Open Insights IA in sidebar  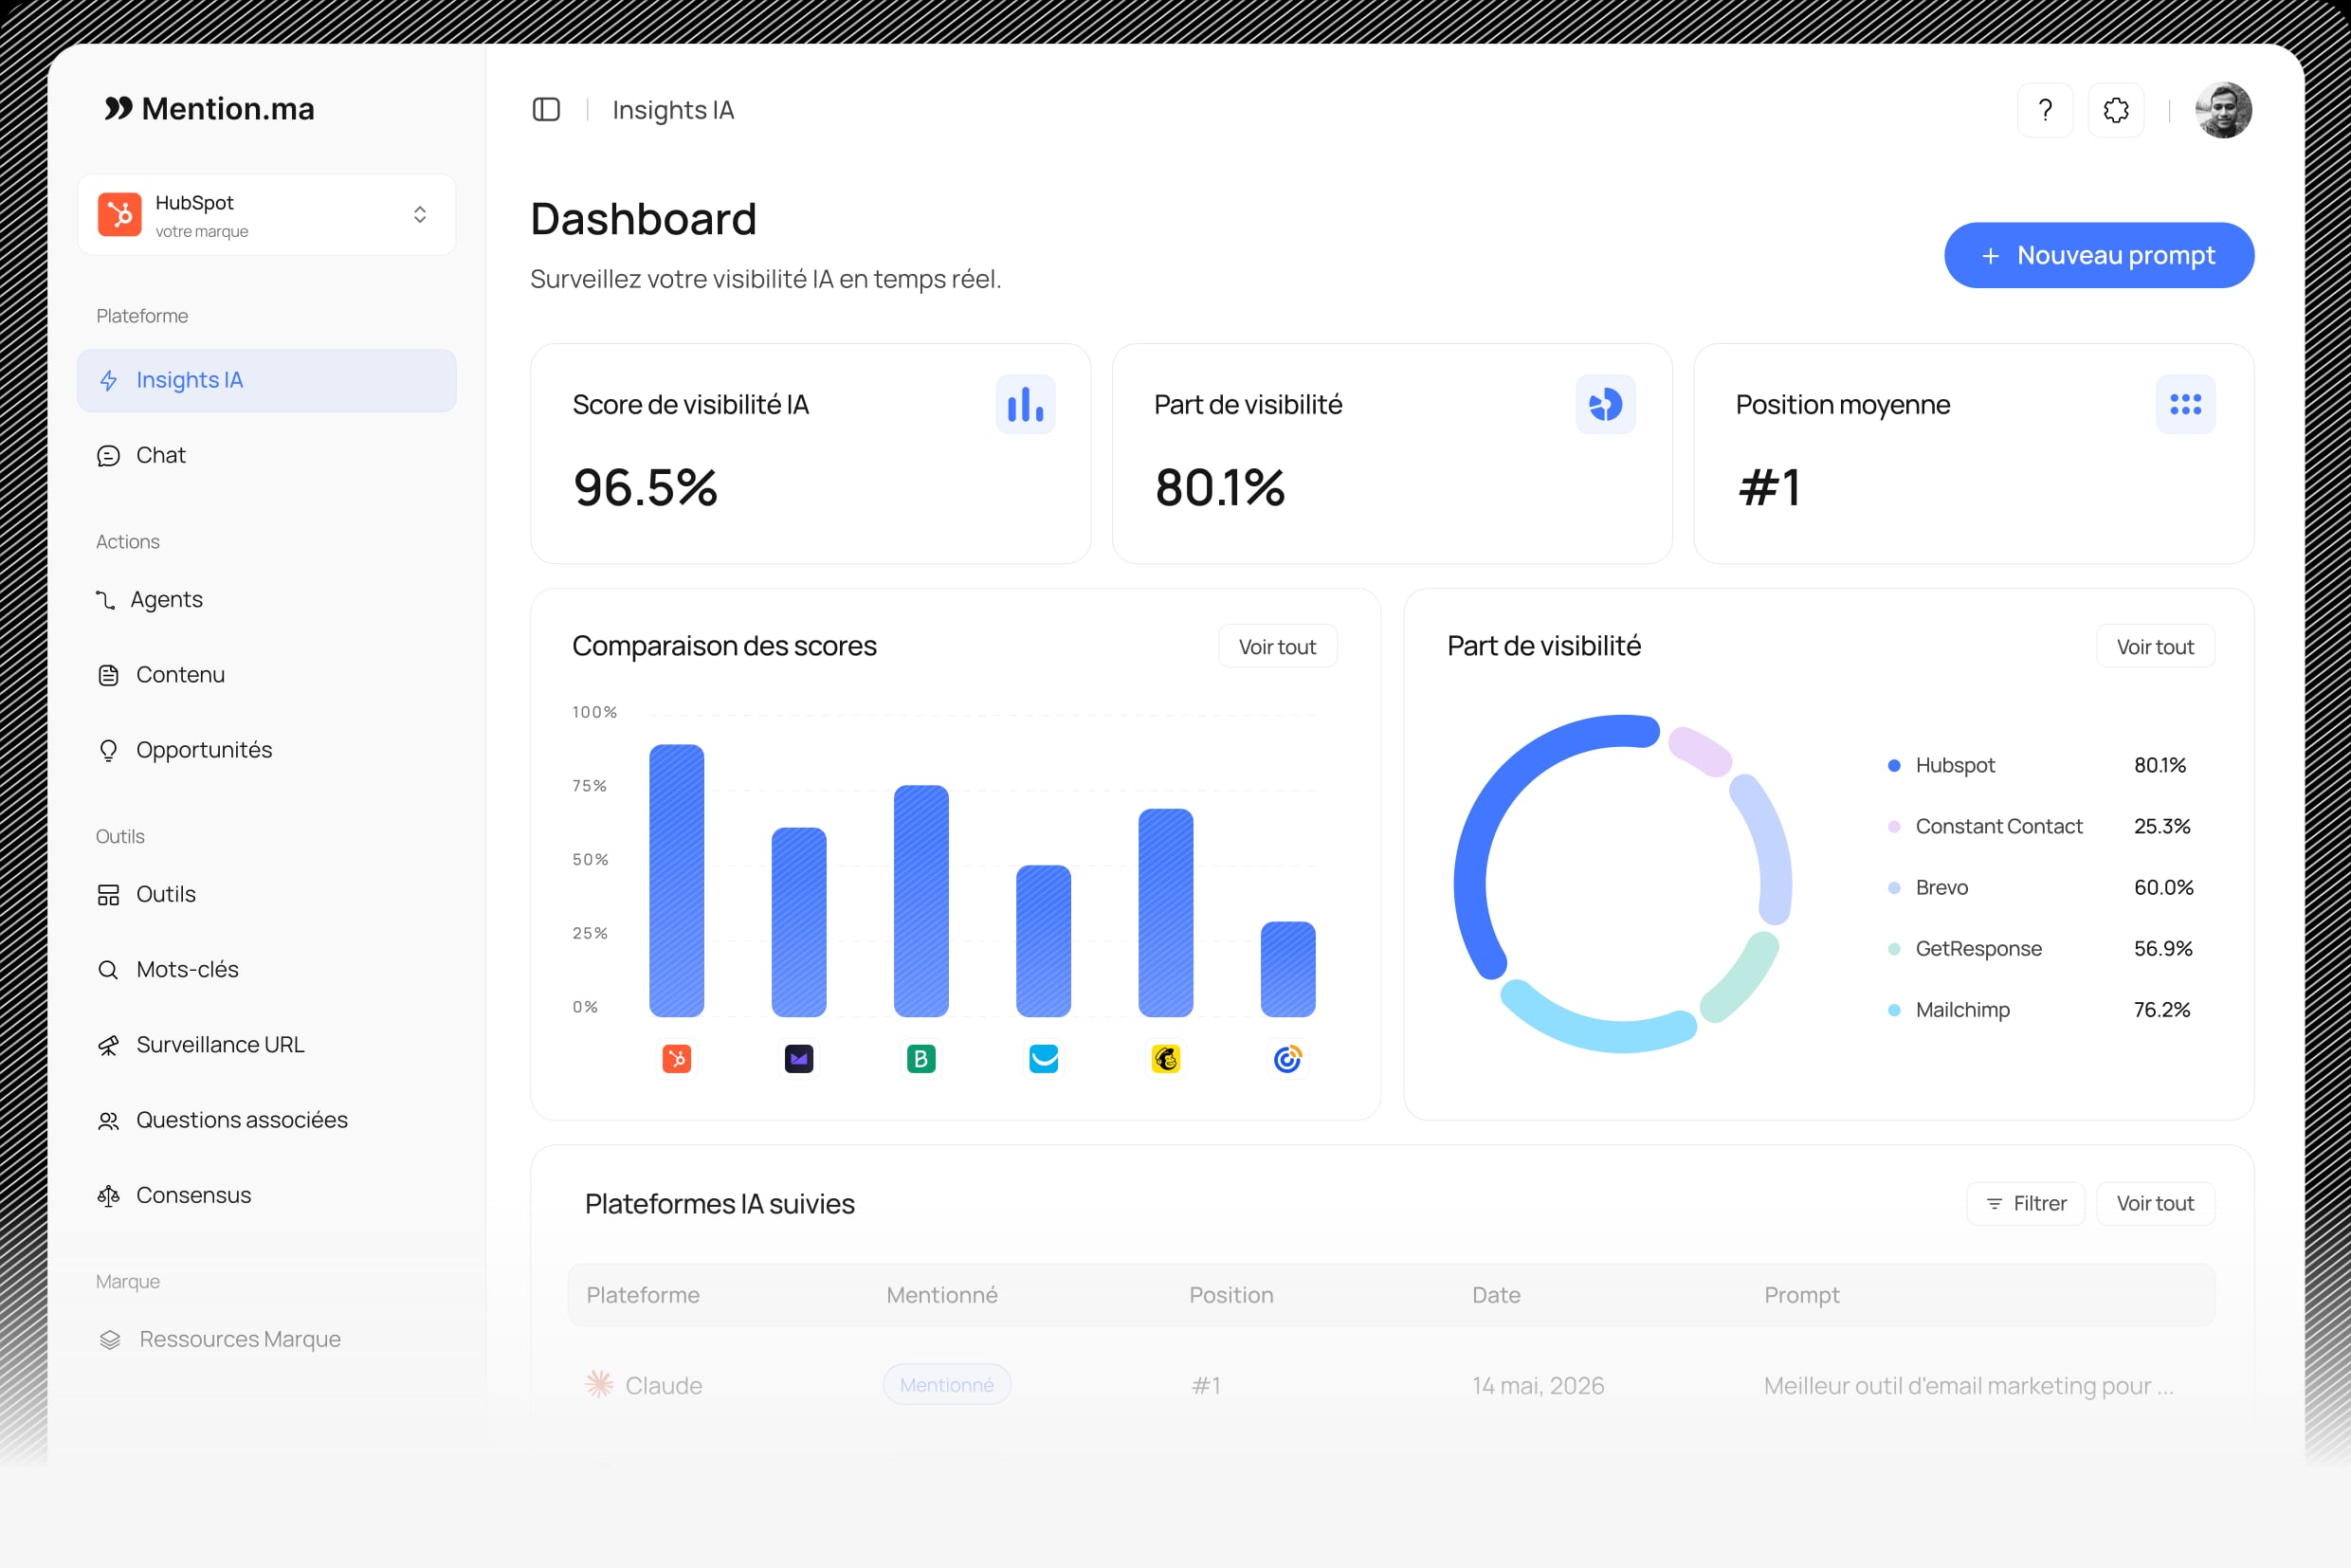(267, 380)
